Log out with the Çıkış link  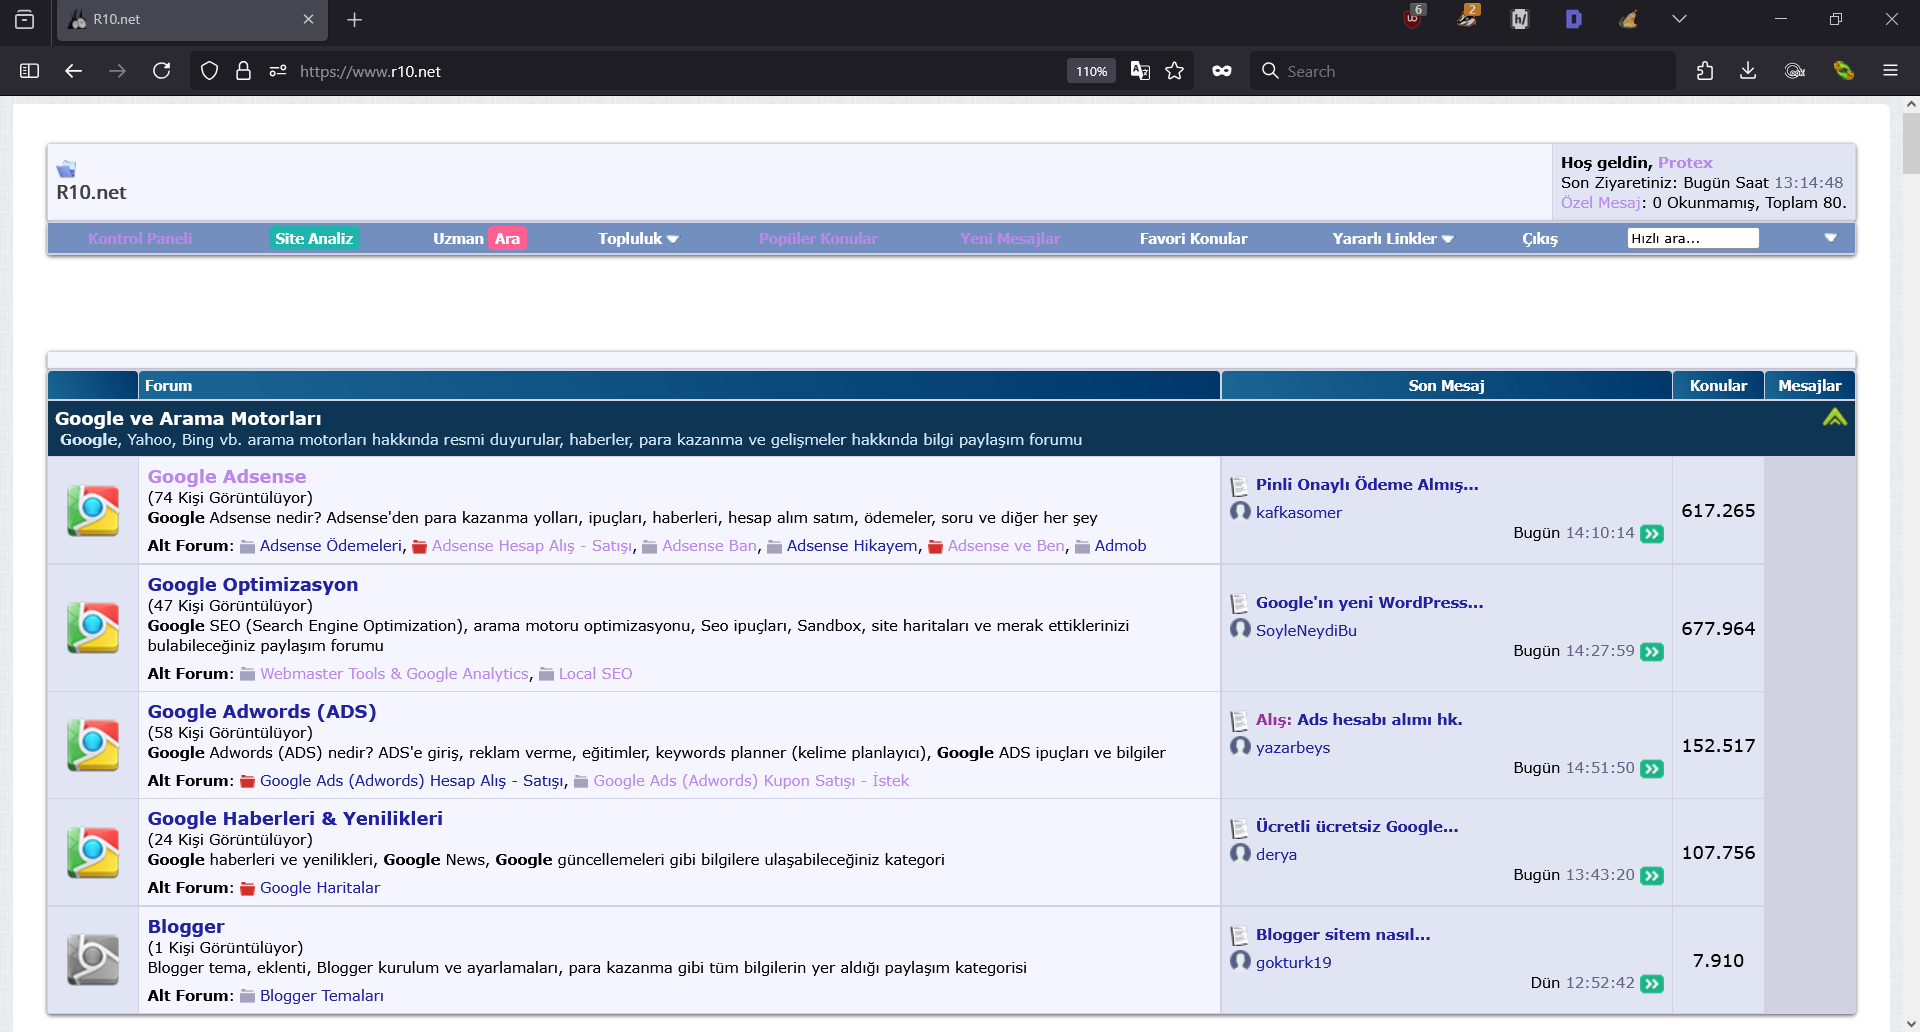tap(1540, 239)
